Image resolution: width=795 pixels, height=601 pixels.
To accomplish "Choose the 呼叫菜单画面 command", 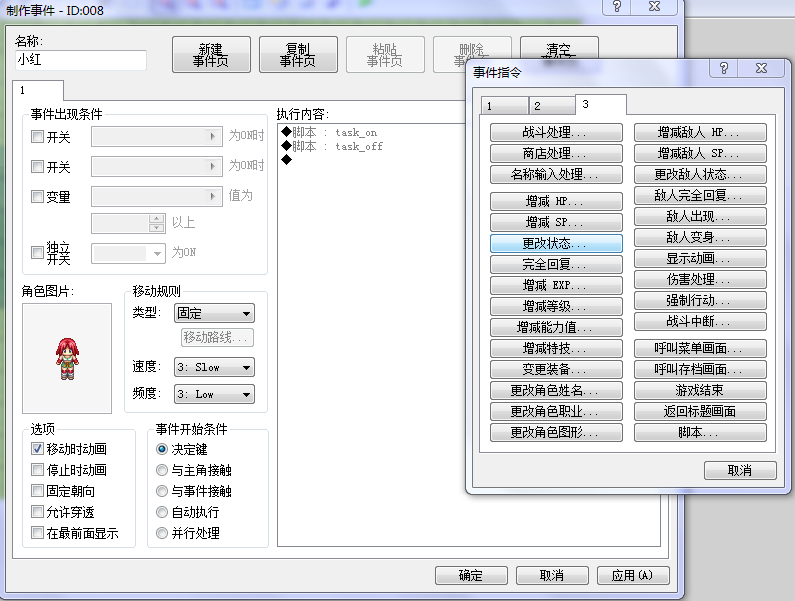I will click(700, 348).
